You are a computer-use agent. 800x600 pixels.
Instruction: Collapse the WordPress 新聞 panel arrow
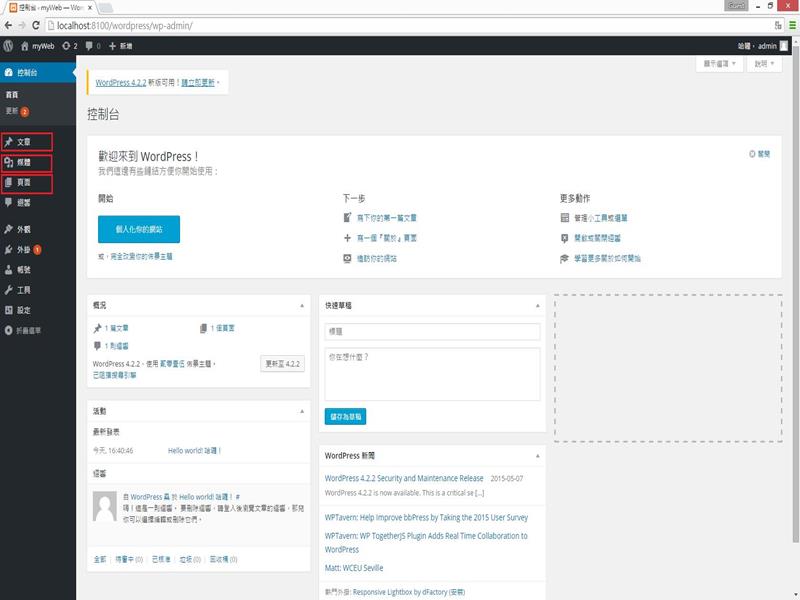[x=537, y=455]
